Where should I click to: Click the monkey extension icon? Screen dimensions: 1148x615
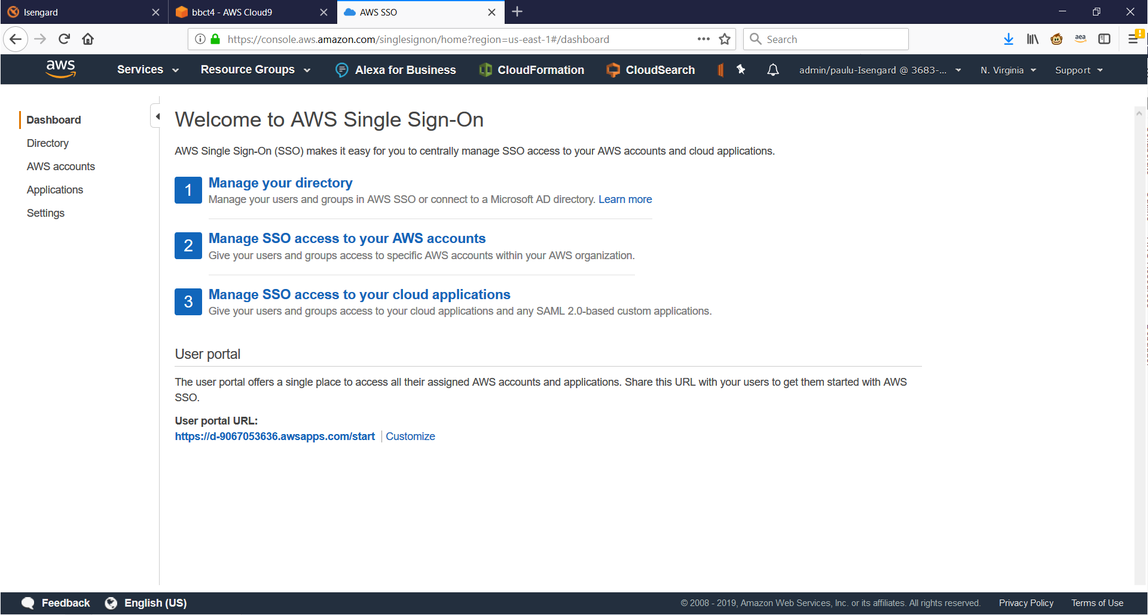point(1056,40)
